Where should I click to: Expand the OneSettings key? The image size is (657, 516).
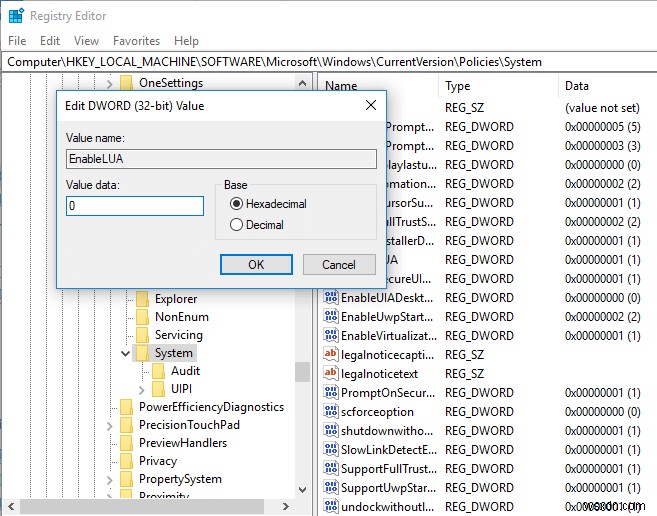[x=110, y=84]
